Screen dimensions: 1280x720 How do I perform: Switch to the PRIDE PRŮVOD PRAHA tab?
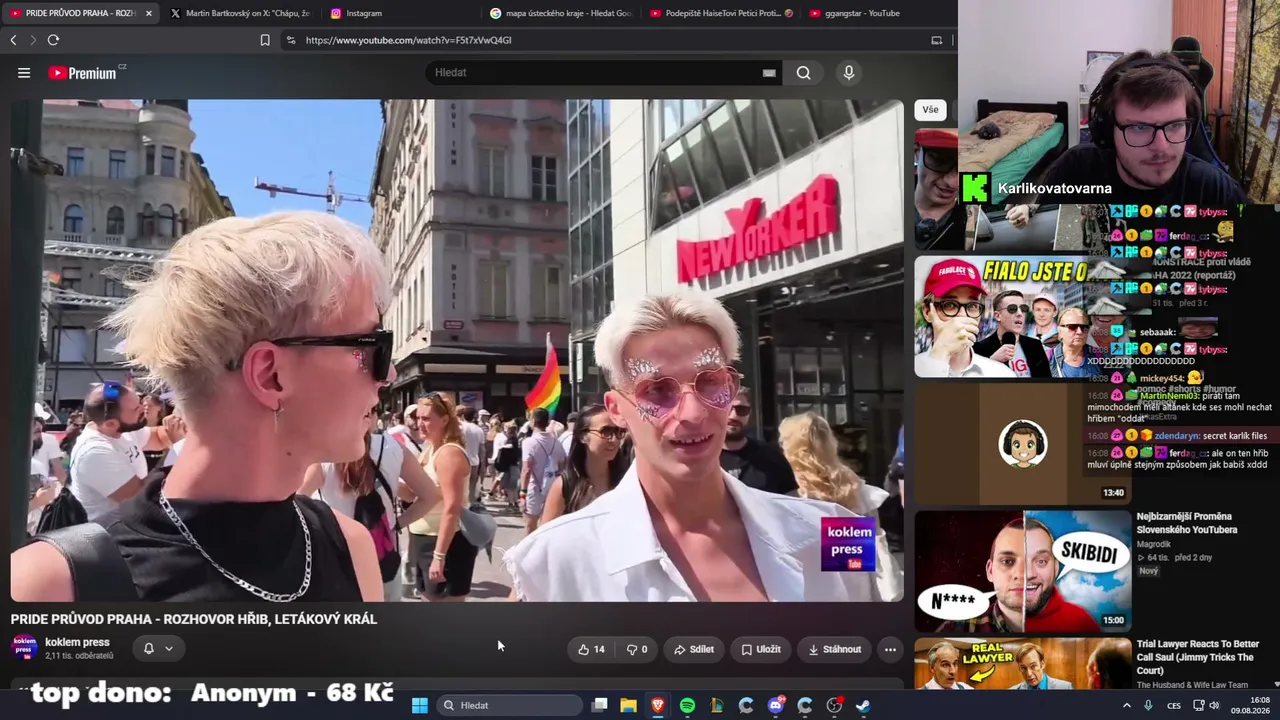[80, 13]
